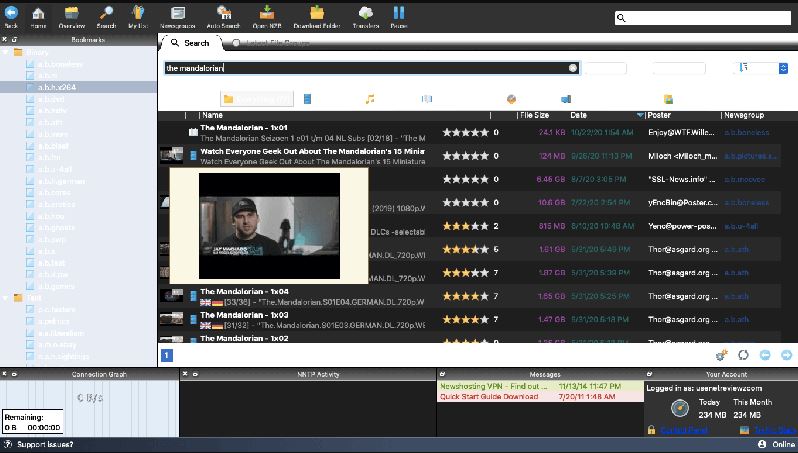Click the gear settings icon near pagination
The width and height of the screenshot is (798, 453).
click(x=722, y=355)
